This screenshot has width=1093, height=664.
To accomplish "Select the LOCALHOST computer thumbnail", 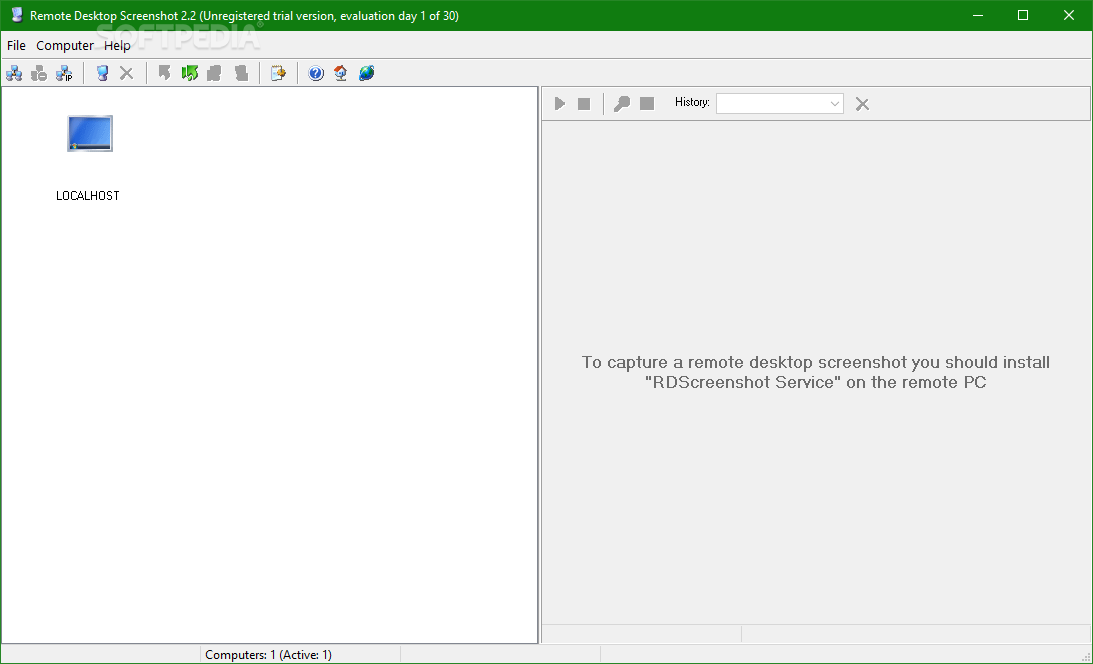I will pyautogui.click(x=90, y=133).
